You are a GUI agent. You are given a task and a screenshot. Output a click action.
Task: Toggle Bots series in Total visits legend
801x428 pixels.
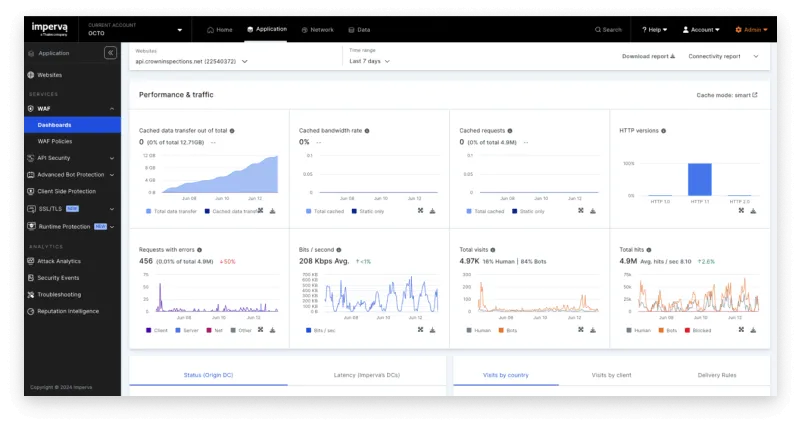[508, 330]
